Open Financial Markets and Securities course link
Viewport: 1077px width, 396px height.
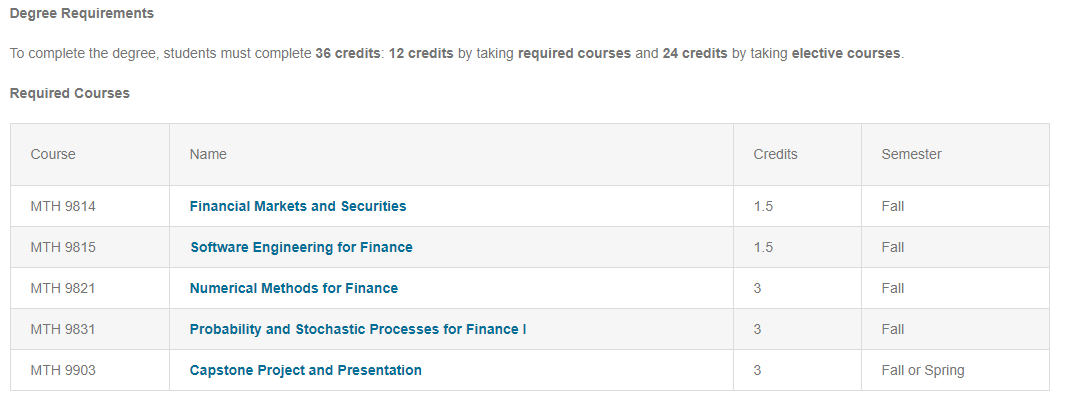tap(297, 206)
